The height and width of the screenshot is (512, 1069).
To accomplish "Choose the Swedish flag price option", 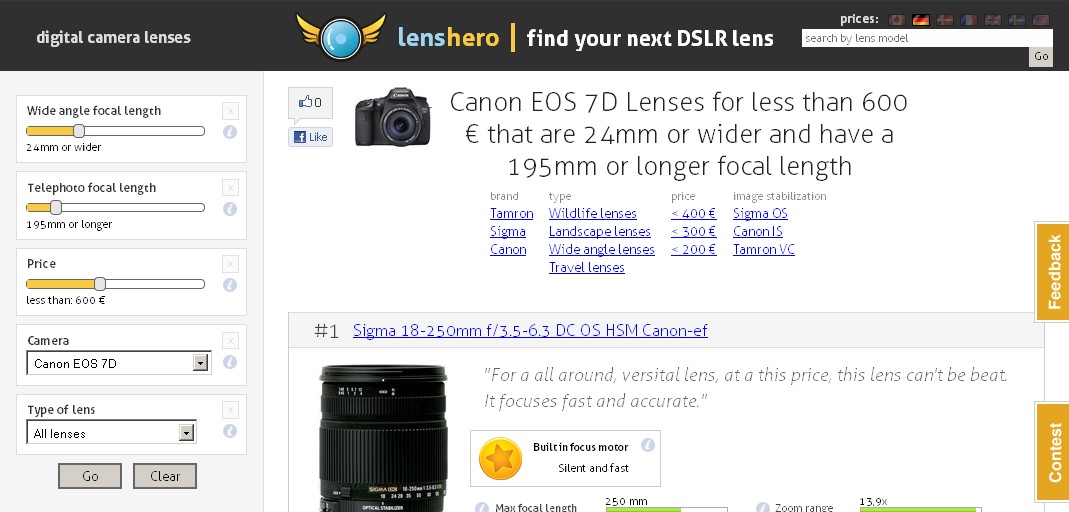I will tap(1017, 20).
